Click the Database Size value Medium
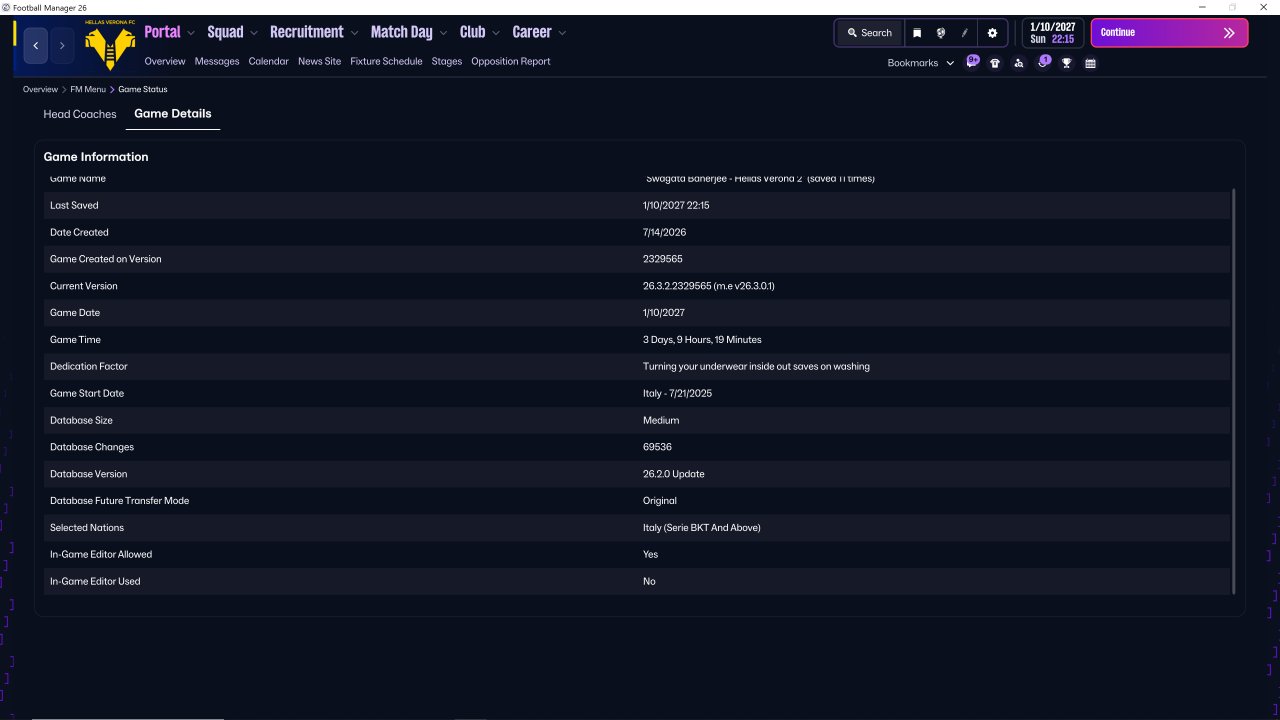 coord(661,421)
